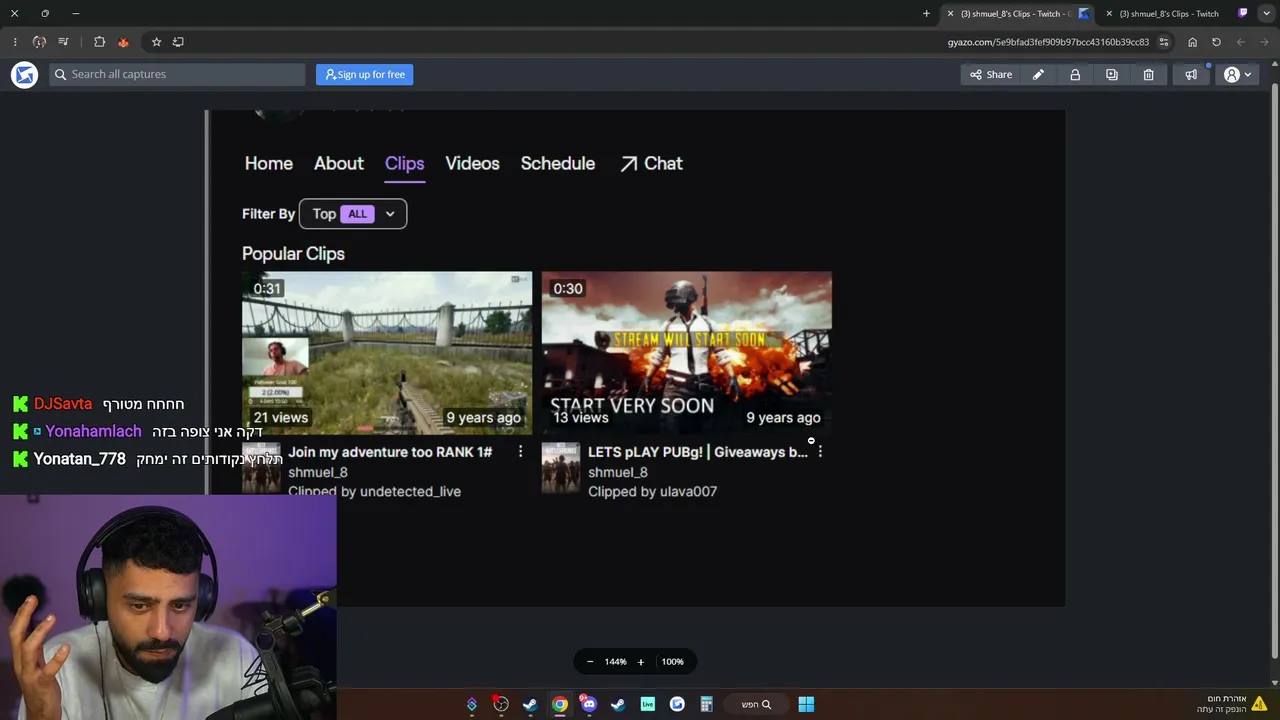
Task: Click the Clipped by ulava007 text
Action: [x=652, y=492]
